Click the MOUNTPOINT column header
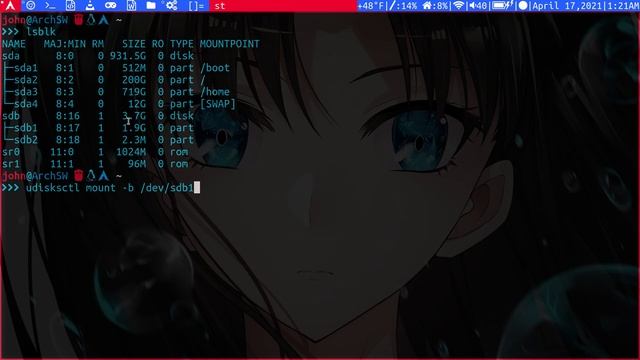The width and height of the screenshot is (640, 360). coord(229,44)
